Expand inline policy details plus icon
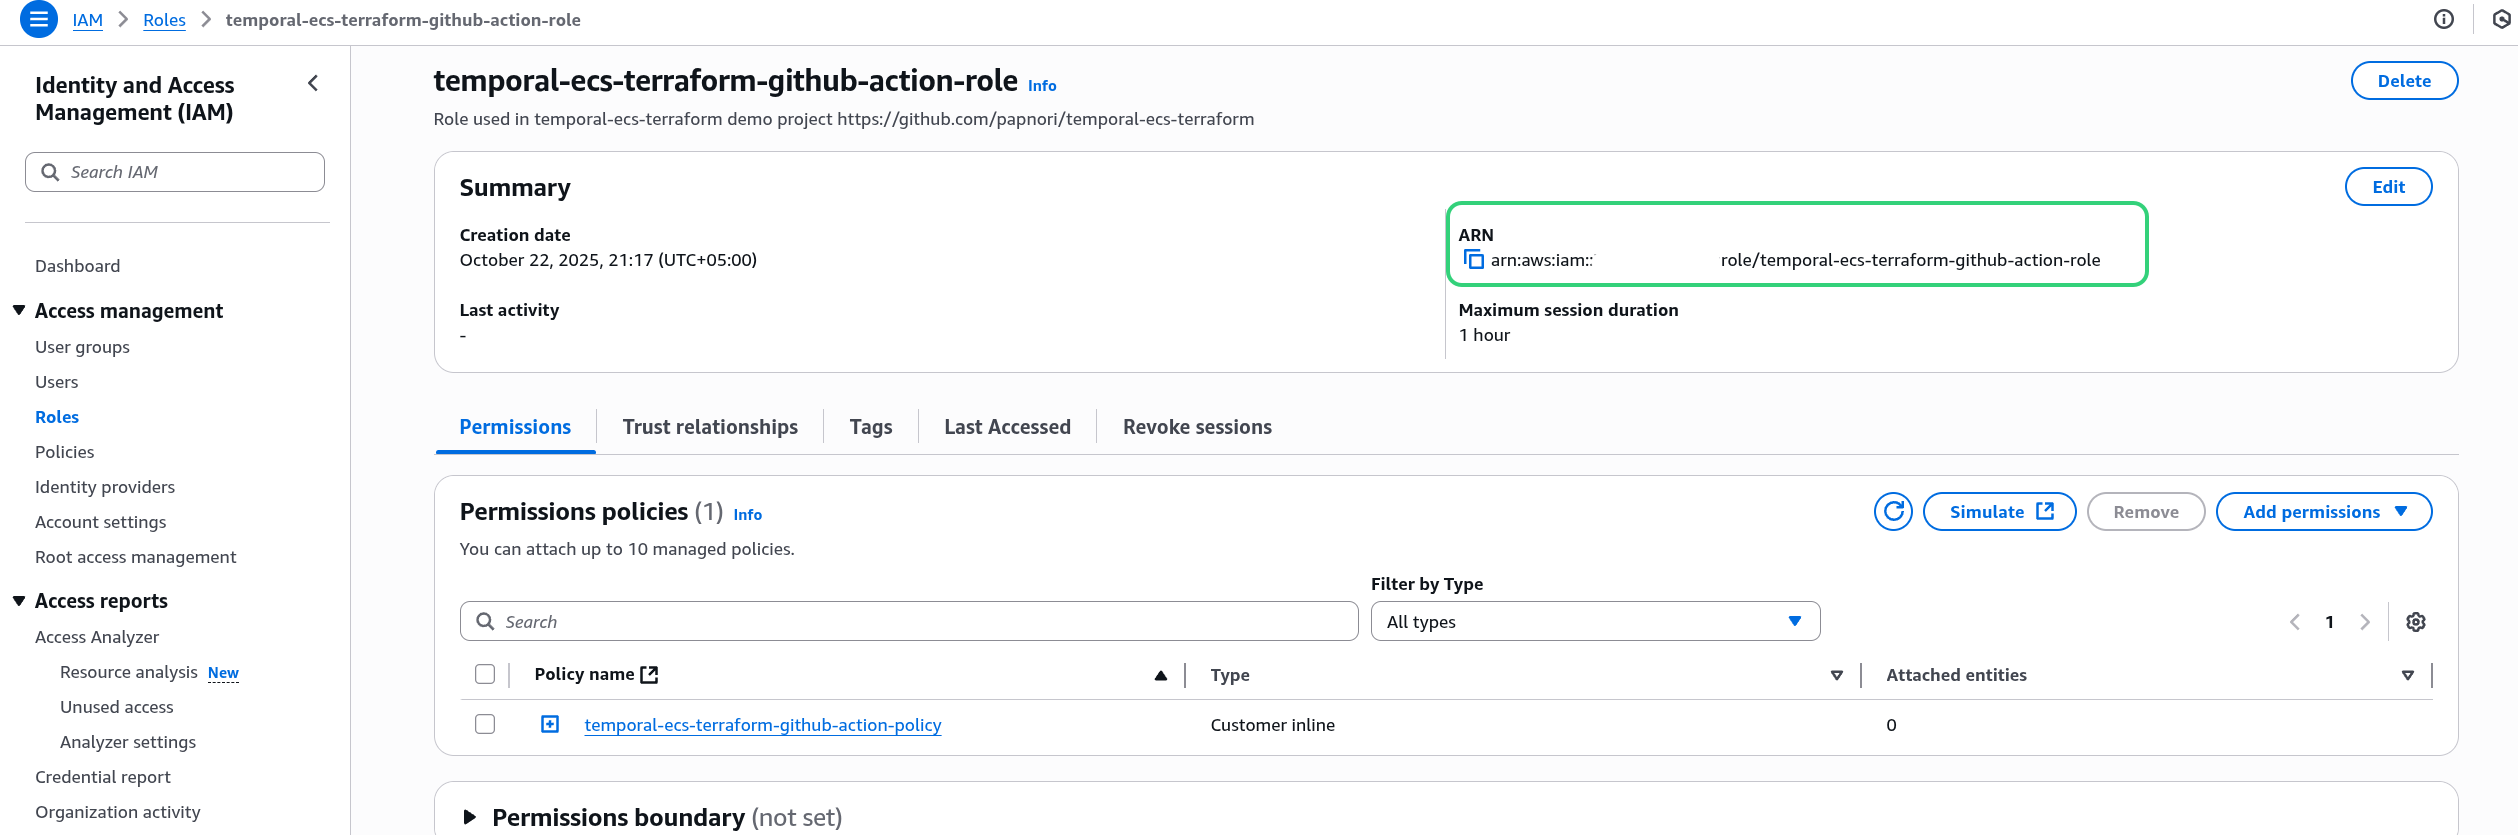Screen dimensions: 2518x835 (x=550, y=724)
